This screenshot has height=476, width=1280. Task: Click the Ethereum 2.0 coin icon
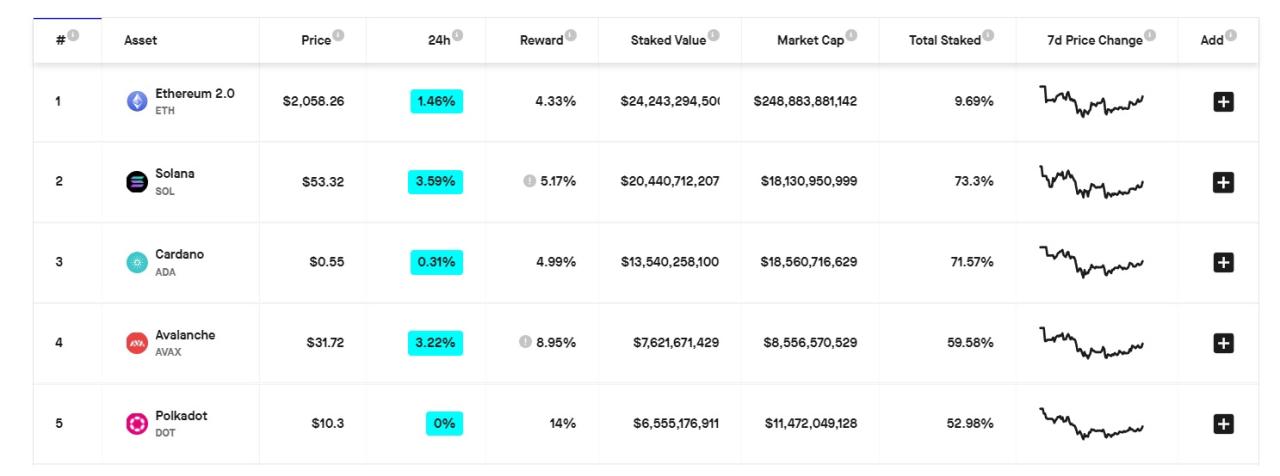(137, 101)
